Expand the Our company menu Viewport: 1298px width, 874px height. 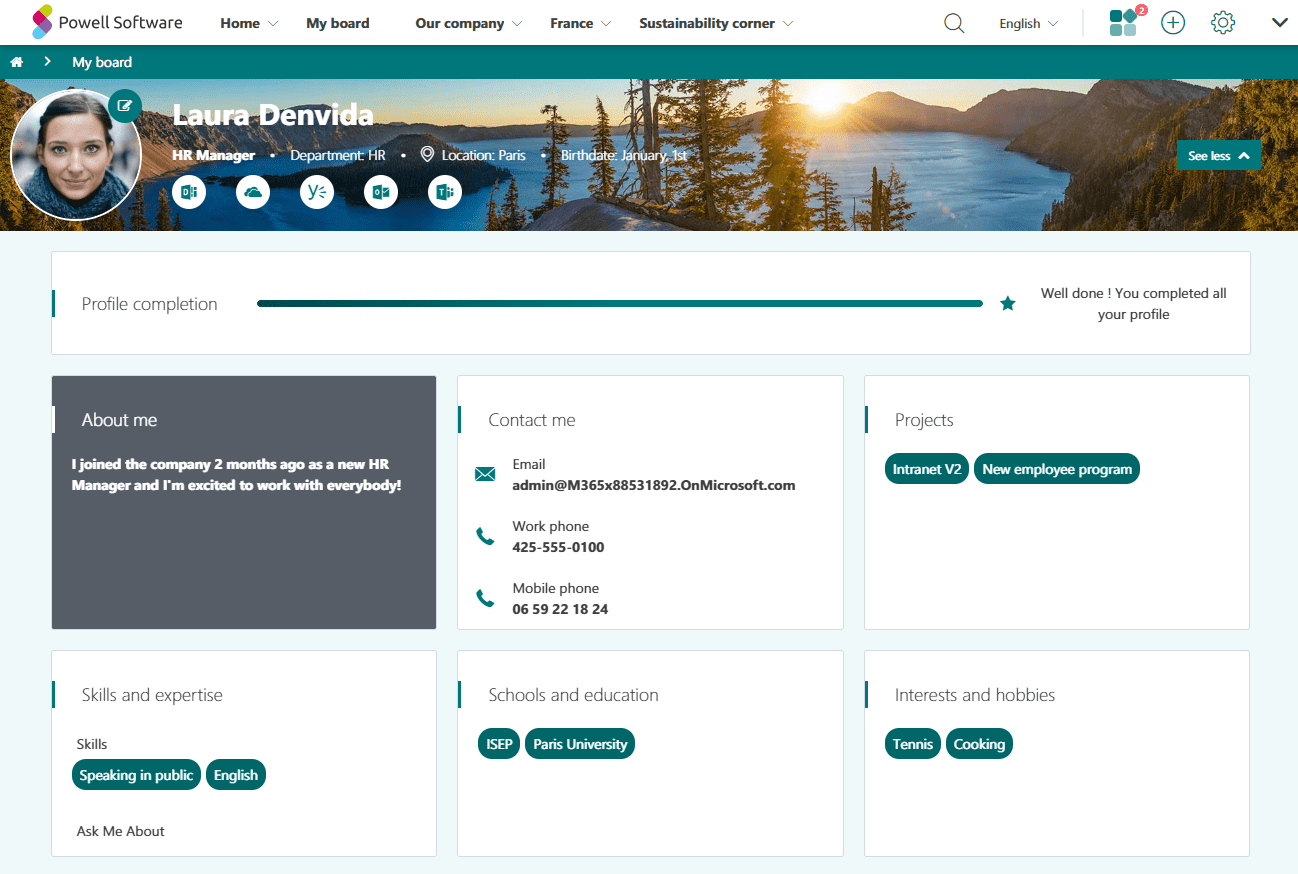click(x=461, y=22)
